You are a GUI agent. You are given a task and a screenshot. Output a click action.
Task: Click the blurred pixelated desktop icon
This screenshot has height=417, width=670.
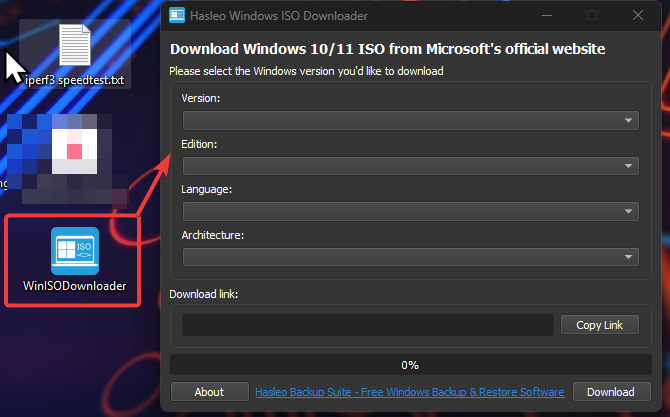[x=65, y=150]
